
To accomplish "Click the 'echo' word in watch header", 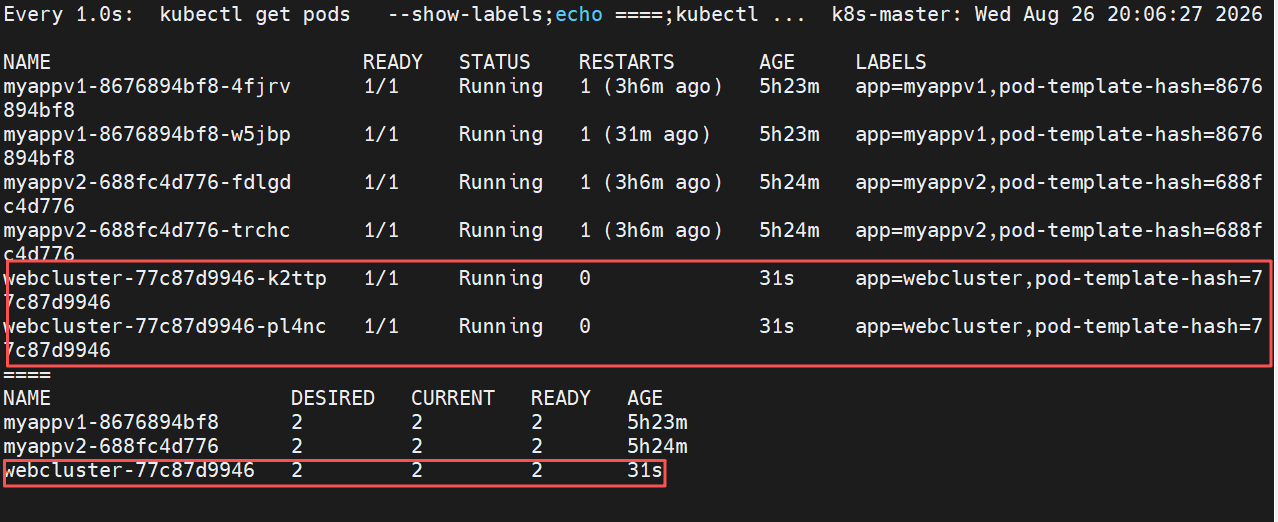I will [579, 15].
